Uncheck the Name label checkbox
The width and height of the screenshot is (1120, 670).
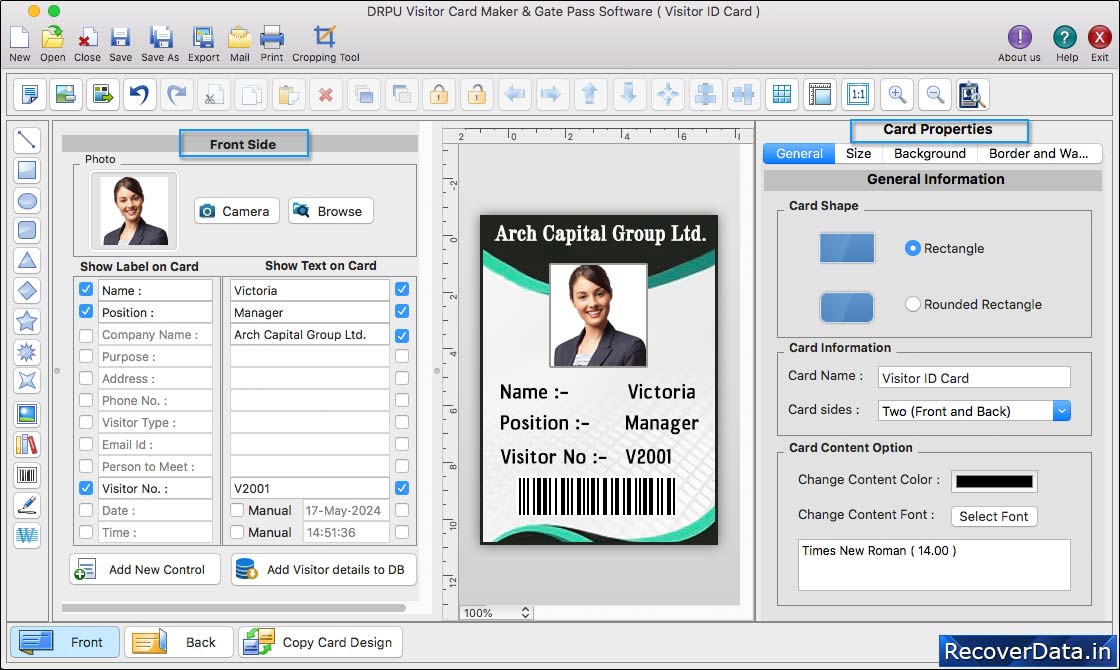click(86, 289)
